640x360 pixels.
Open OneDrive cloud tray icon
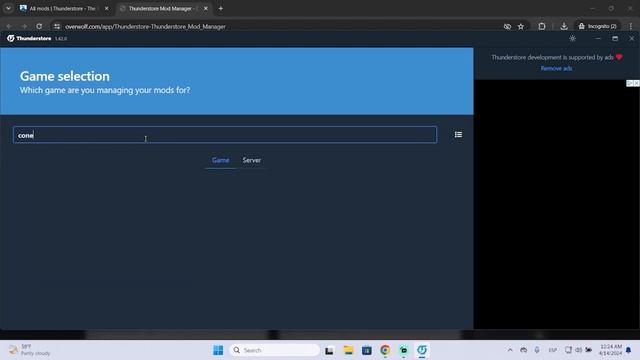coord(524,350)
